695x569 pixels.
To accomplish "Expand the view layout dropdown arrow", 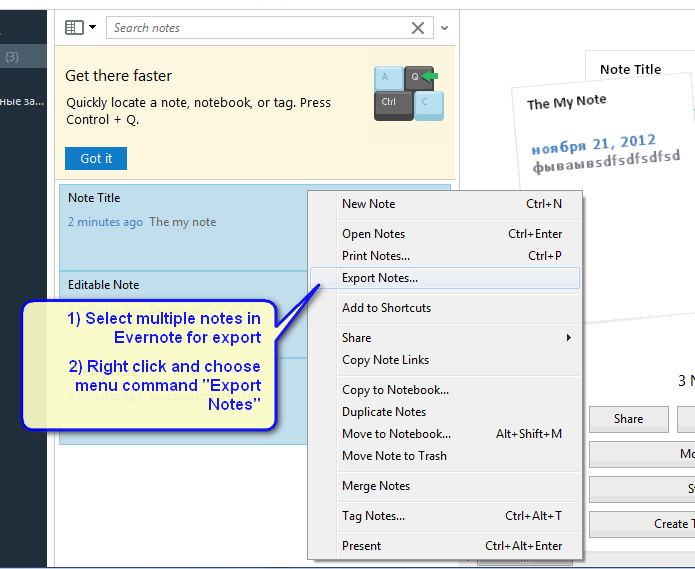I will click(x=92, y=27).
